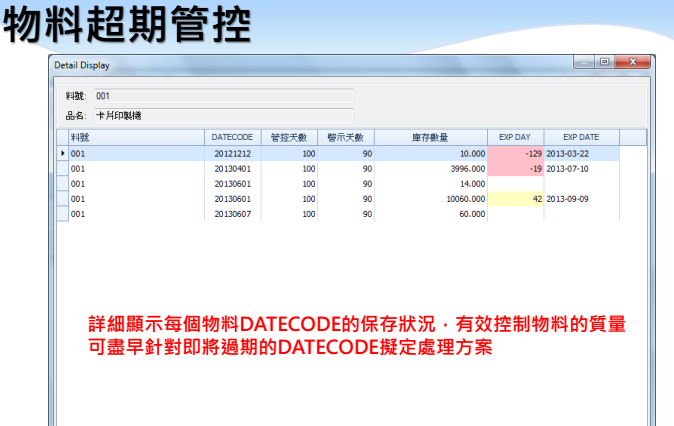Viewport: 674px width, 426px height.
Task: Select the stock quantity cell 14.000
Action: point(431,184)
